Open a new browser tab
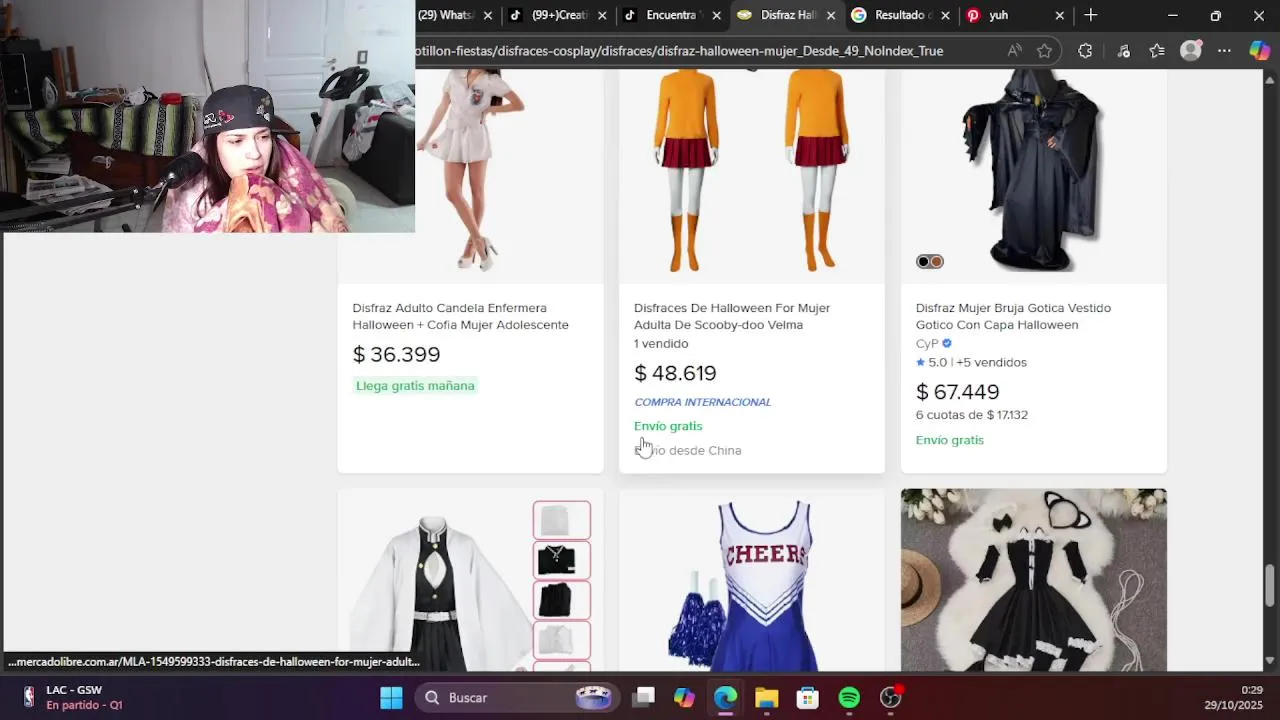The height and width of the screenshot is (720, 1280). pos(1091,15)
